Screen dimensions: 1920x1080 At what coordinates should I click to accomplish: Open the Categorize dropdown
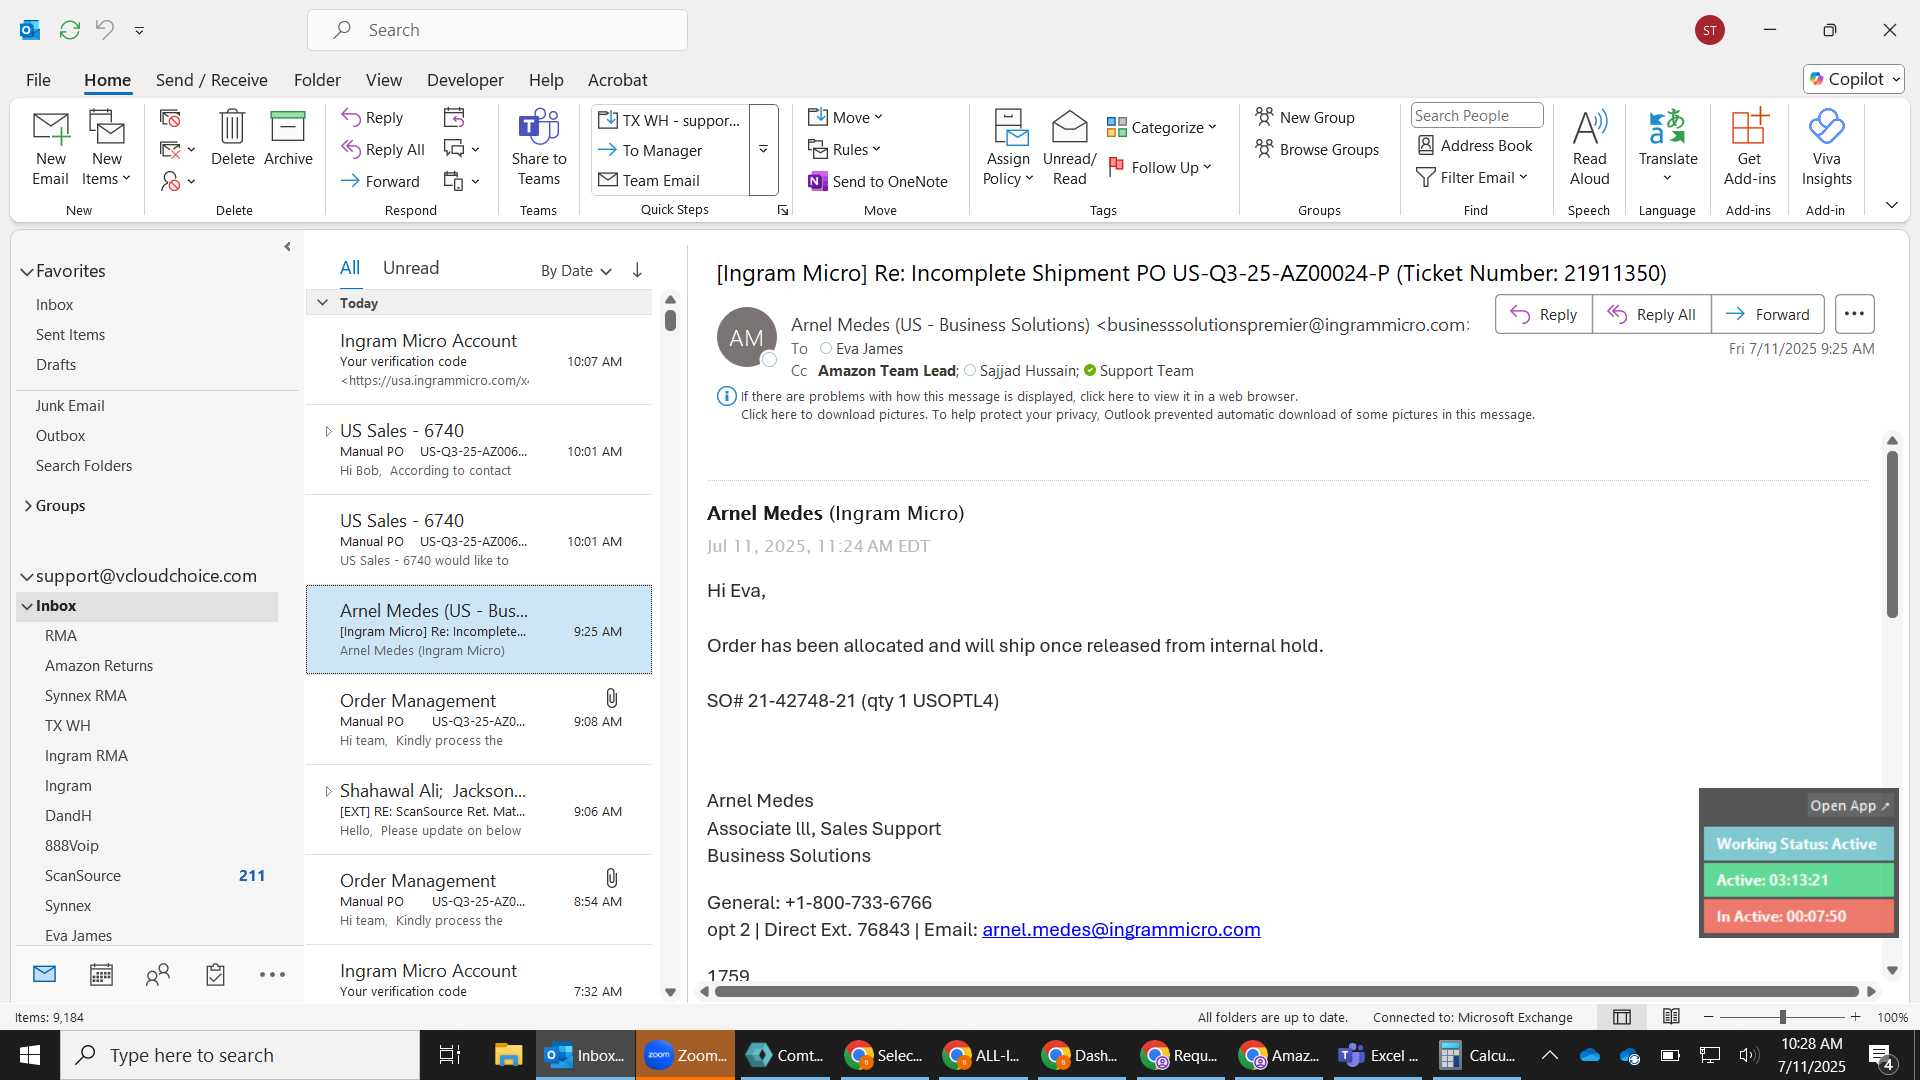[x=1162, y=127]
